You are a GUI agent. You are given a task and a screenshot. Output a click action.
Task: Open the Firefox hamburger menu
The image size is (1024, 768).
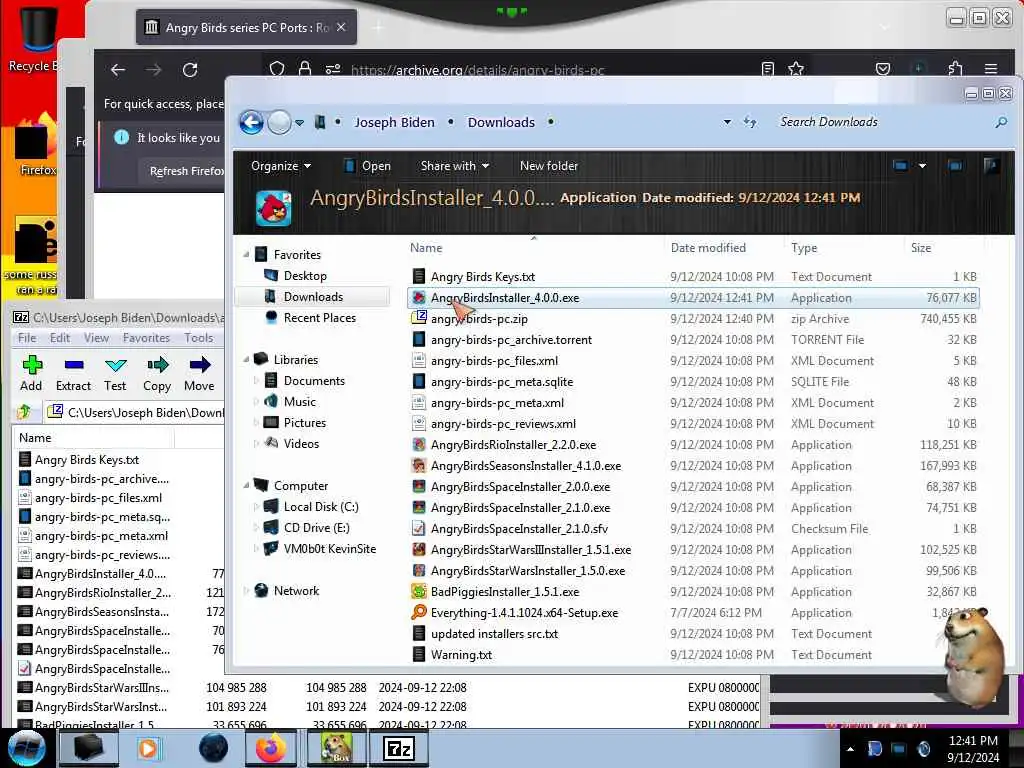click(991, 69)
